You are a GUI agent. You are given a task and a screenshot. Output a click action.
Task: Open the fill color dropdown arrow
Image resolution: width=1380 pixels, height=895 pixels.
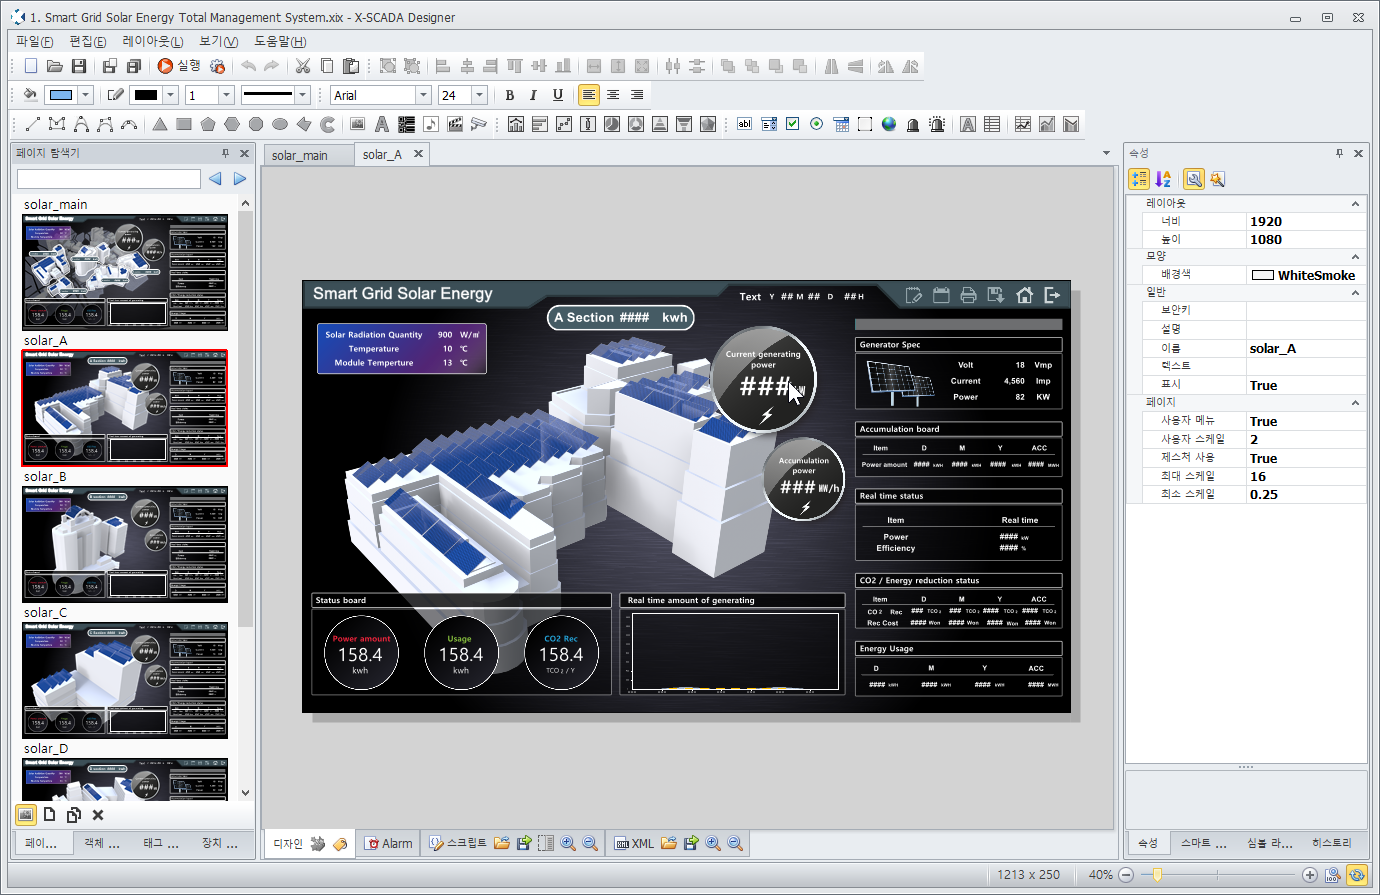(86, 95)
